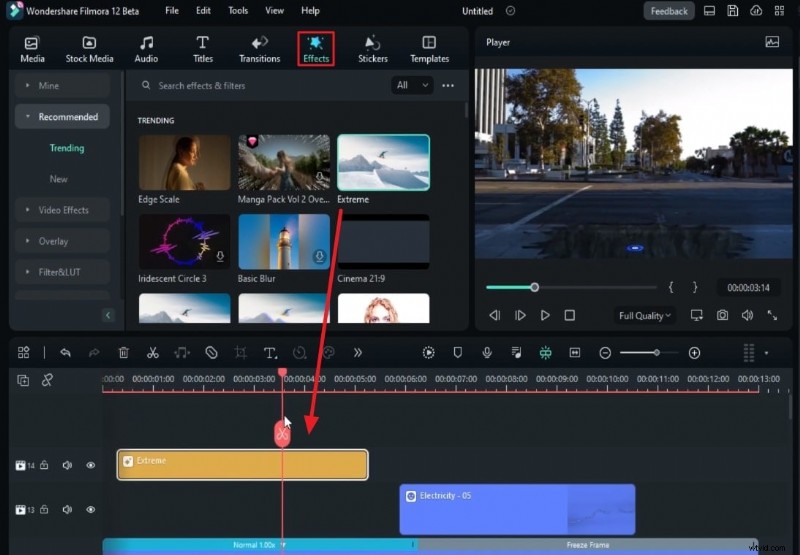Select the Text tool icon in timeline toolbar
The image size is (800, 555).
click(x=270, y=353)
